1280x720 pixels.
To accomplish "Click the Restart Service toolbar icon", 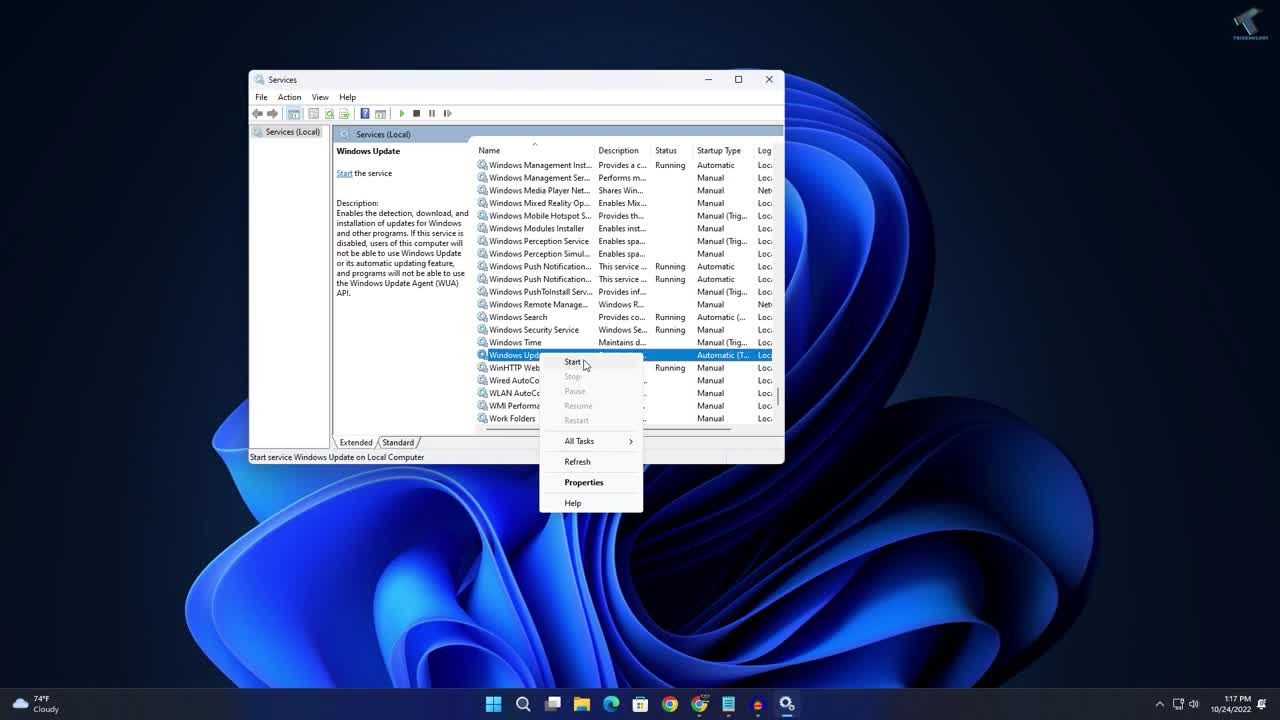I will [x=447, y=113].
